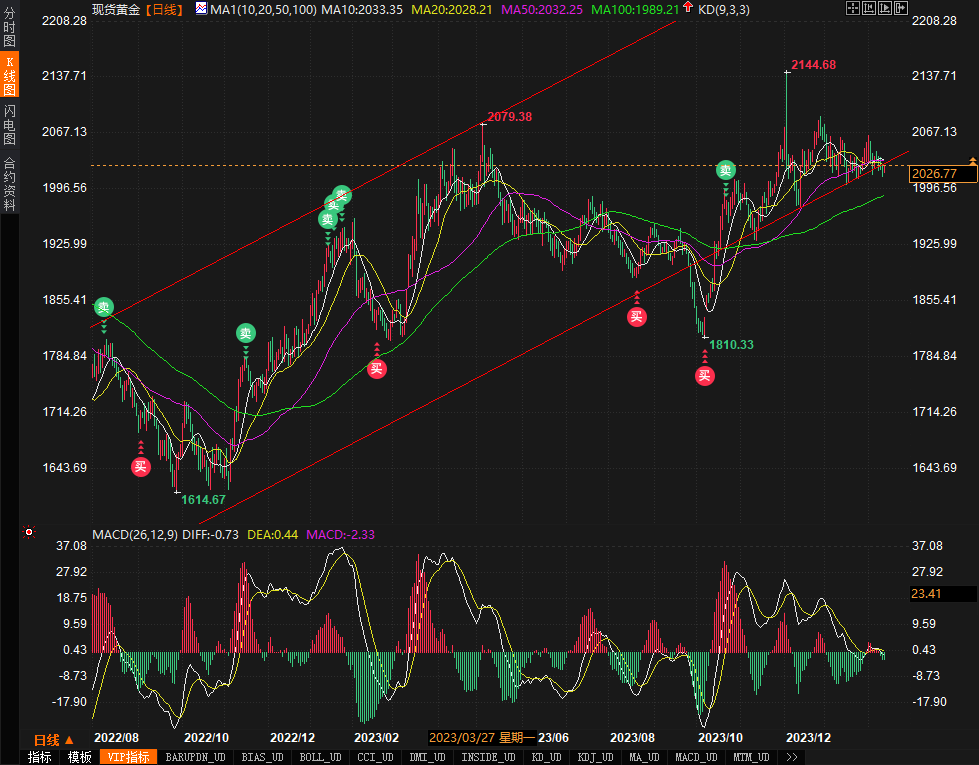Click the red up-arrow icon before KD(9,3,3)
Viewport: 979px width, 765px height.
click(x=689, y=9)
